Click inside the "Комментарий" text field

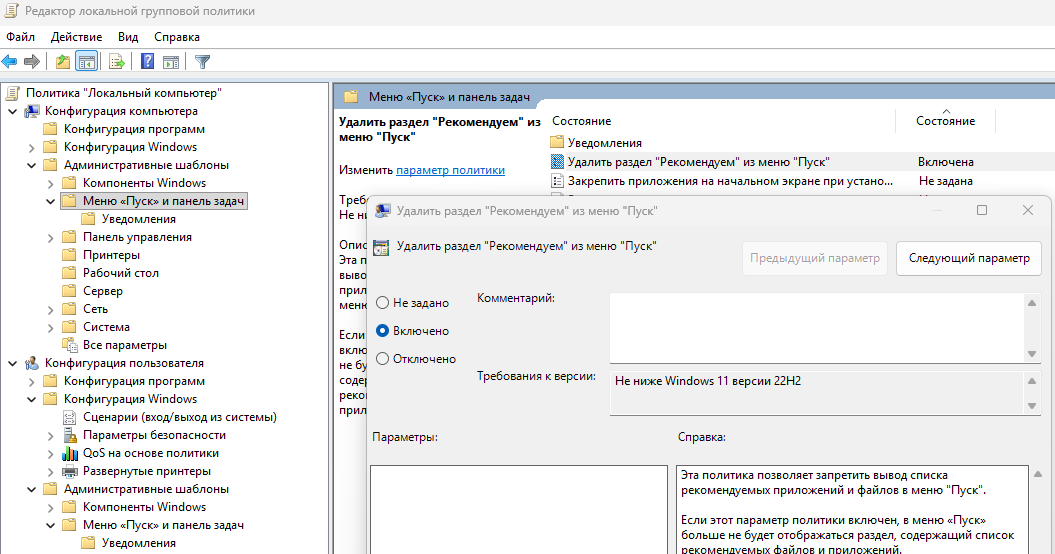[817, 328]
